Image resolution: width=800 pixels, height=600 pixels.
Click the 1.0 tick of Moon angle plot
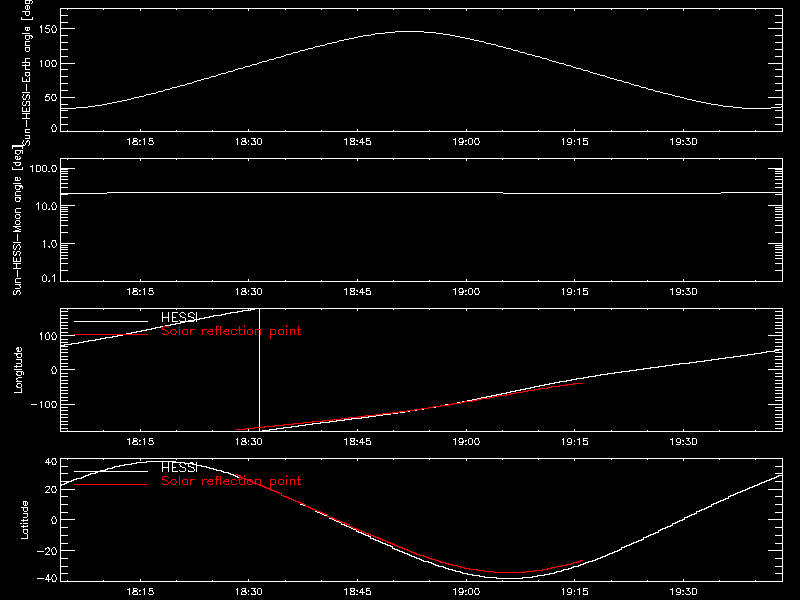pyautogui.click(x=49, y=244)
